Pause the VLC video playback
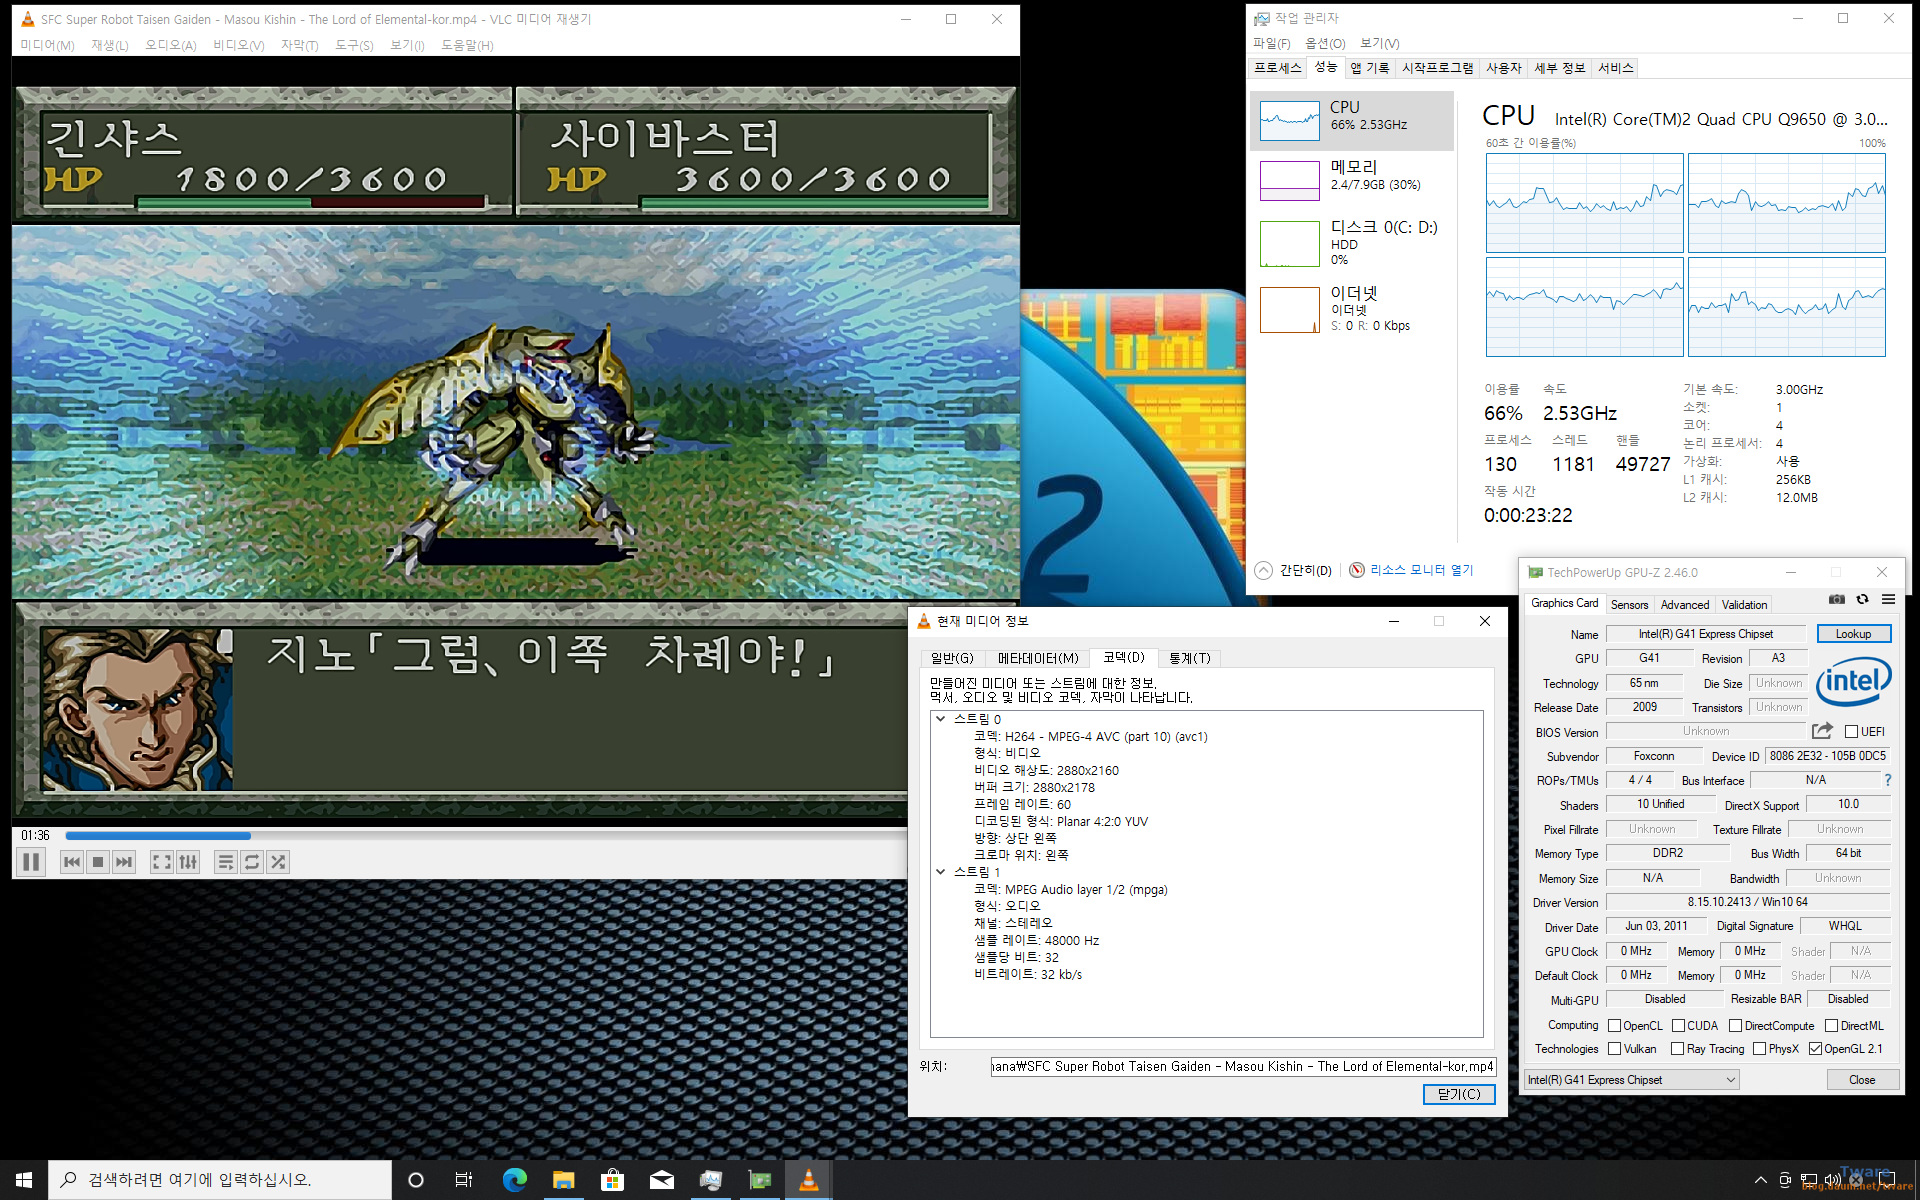Viewport: 1920px width, 1200px height. pyautogui.click(x=31, y=862)
